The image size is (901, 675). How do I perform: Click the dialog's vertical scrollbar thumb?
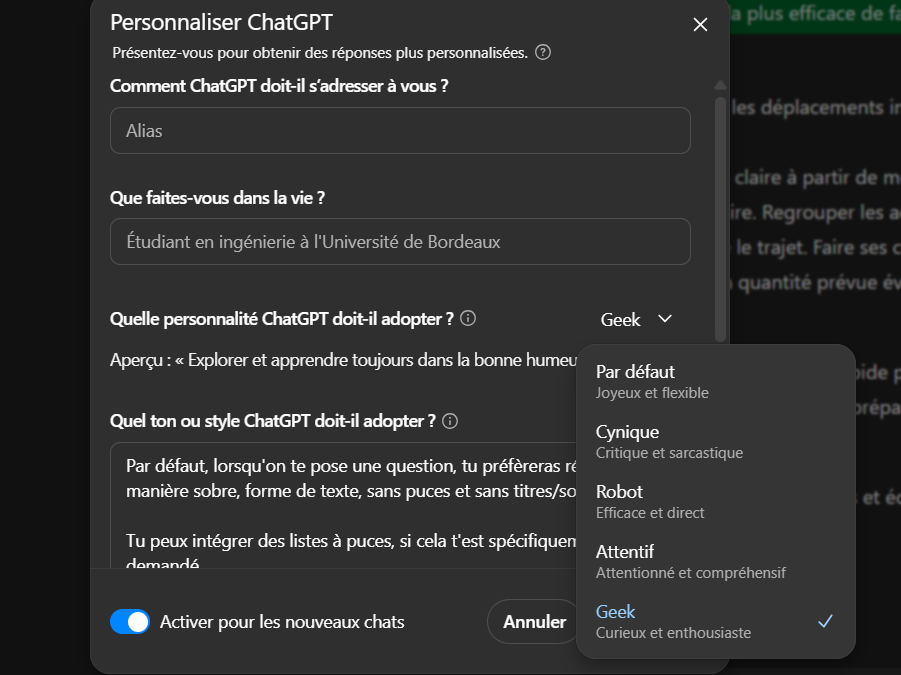[720, 200]
